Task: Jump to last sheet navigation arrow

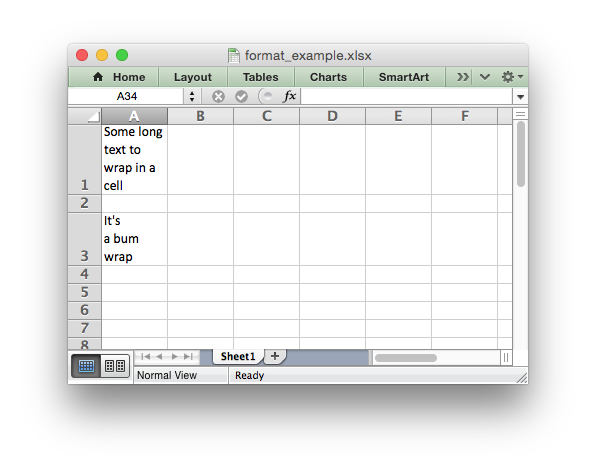Action: point(189,357)
